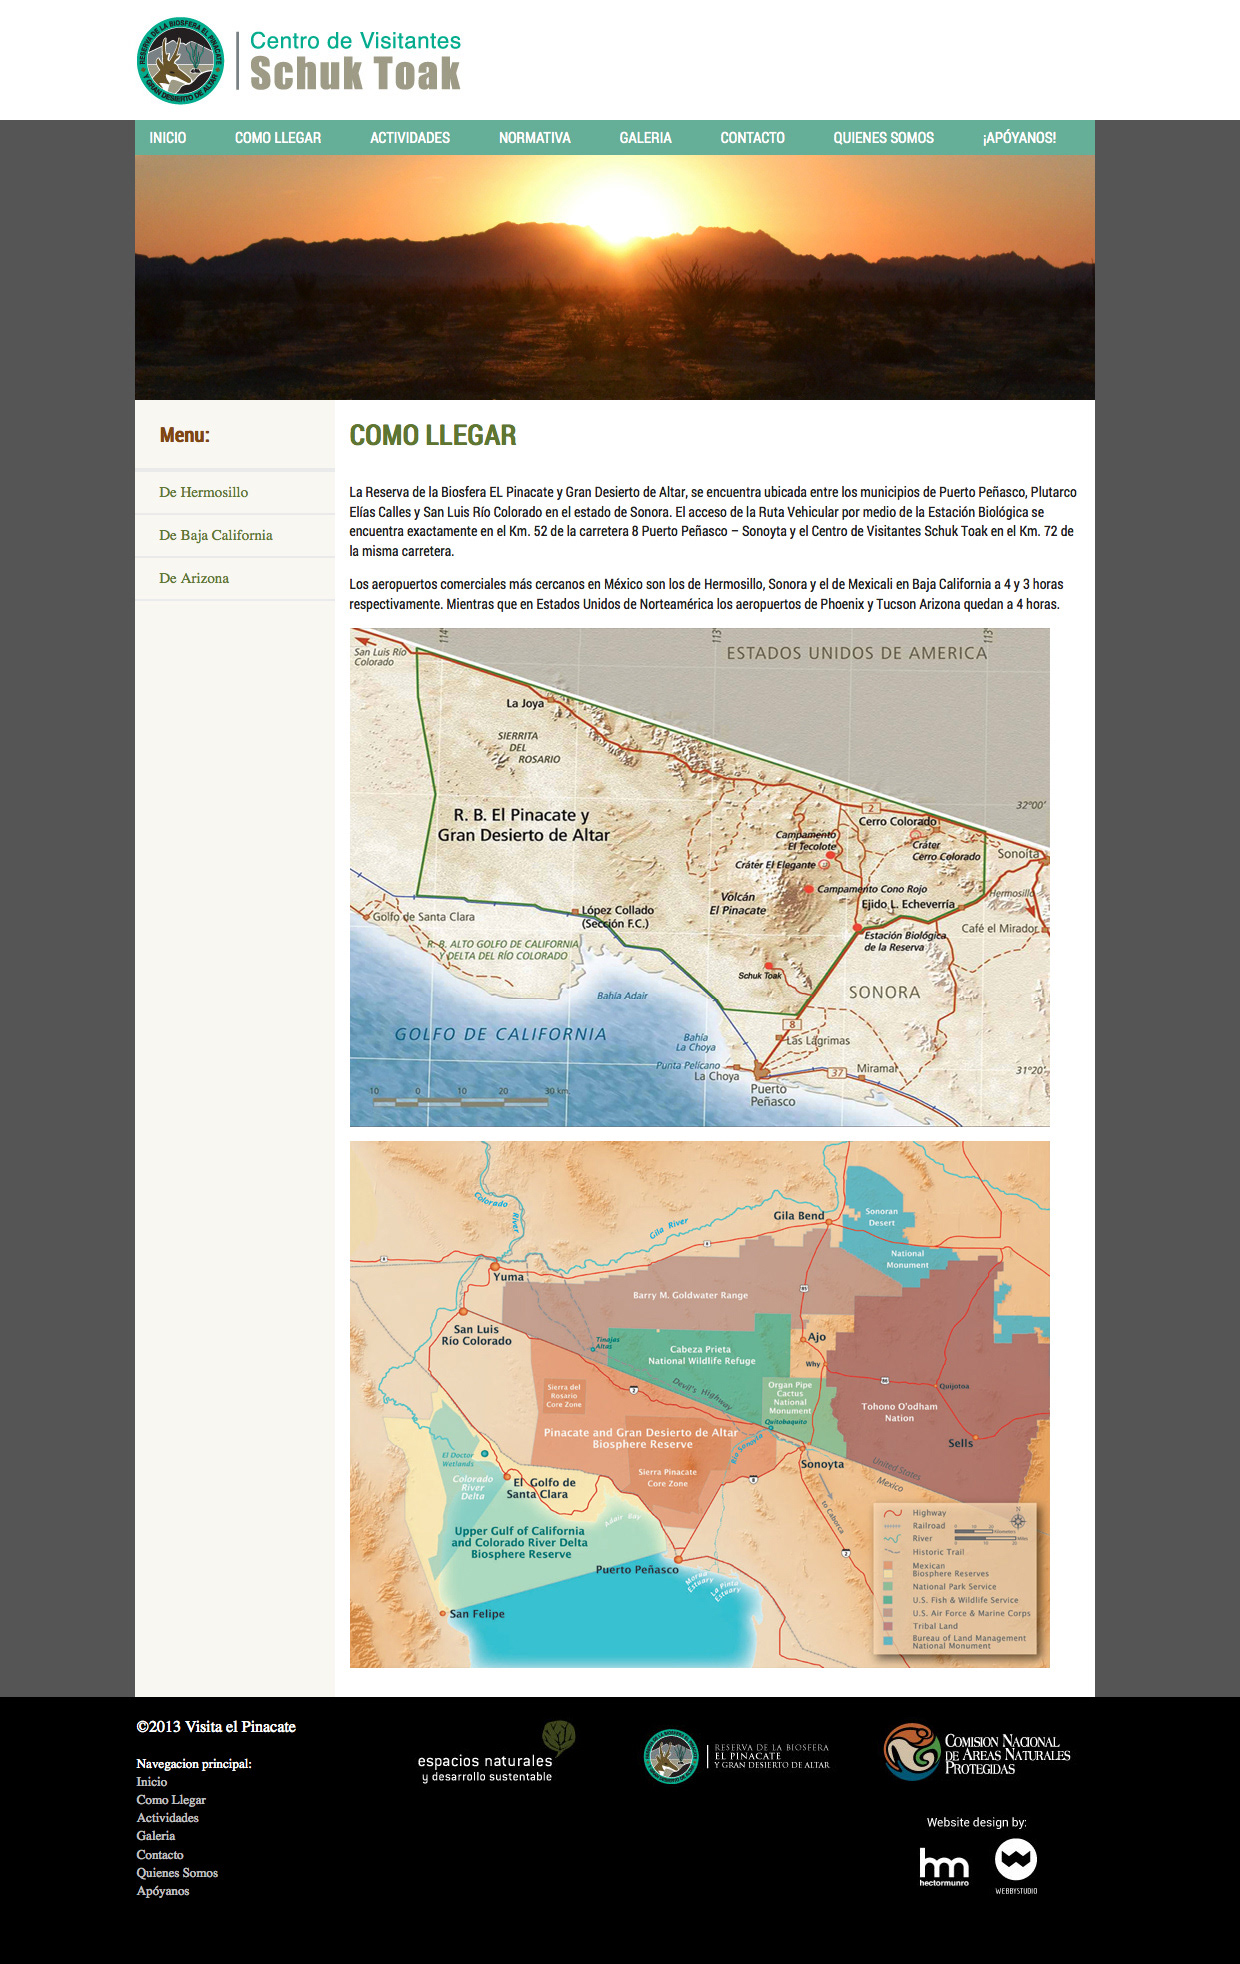Image resolution: width=1240 pixels, height=1964 pixels.
Task: Click the ¡APÓYANOS! menu item
Action: [1019, 138]
